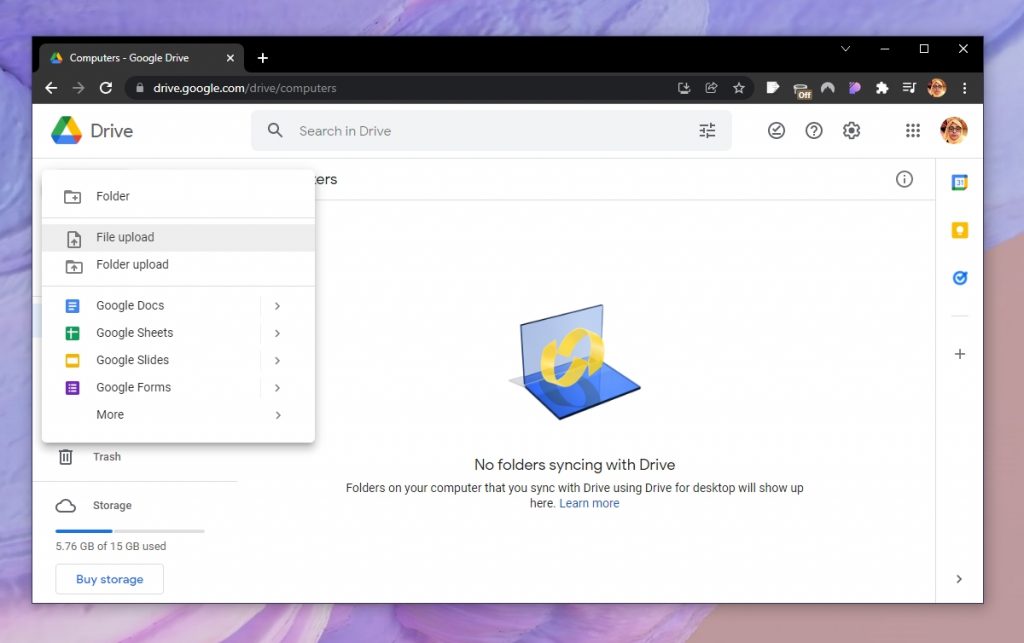
Task: Open Chrome extensions puzzle icon
Action: tap(882, 88)
